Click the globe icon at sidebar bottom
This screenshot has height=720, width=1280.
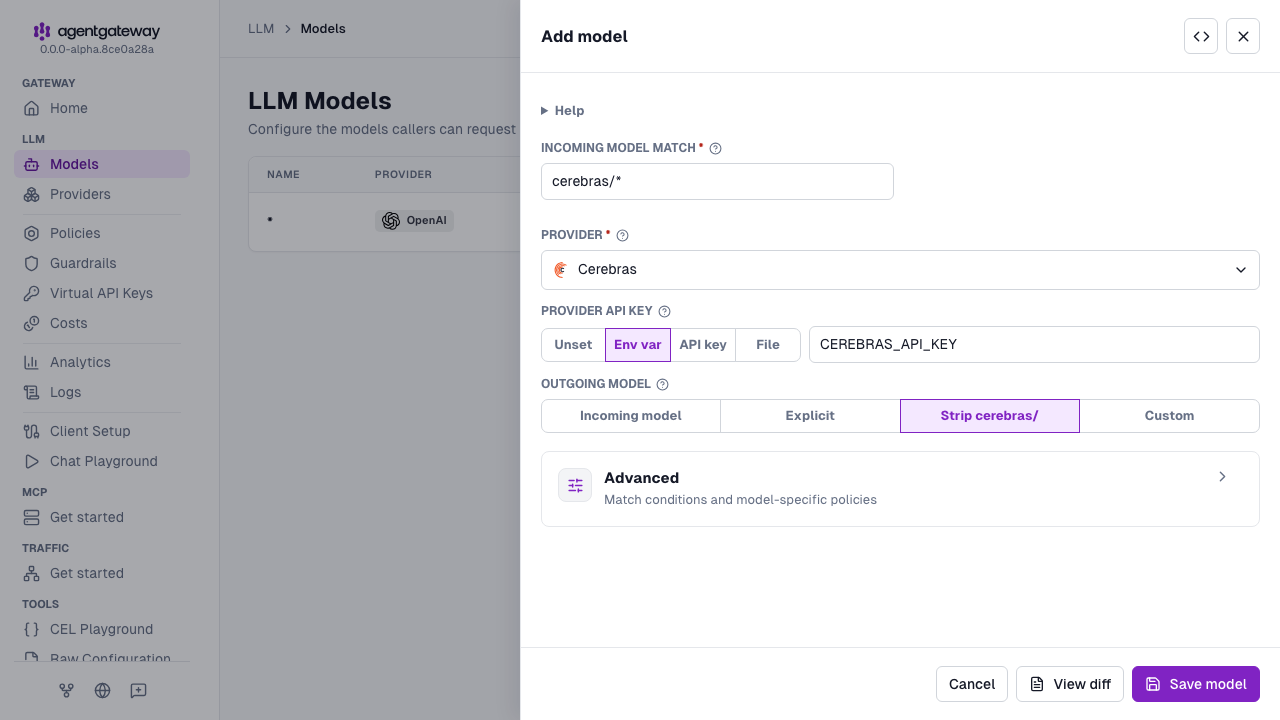pos(102,690)
